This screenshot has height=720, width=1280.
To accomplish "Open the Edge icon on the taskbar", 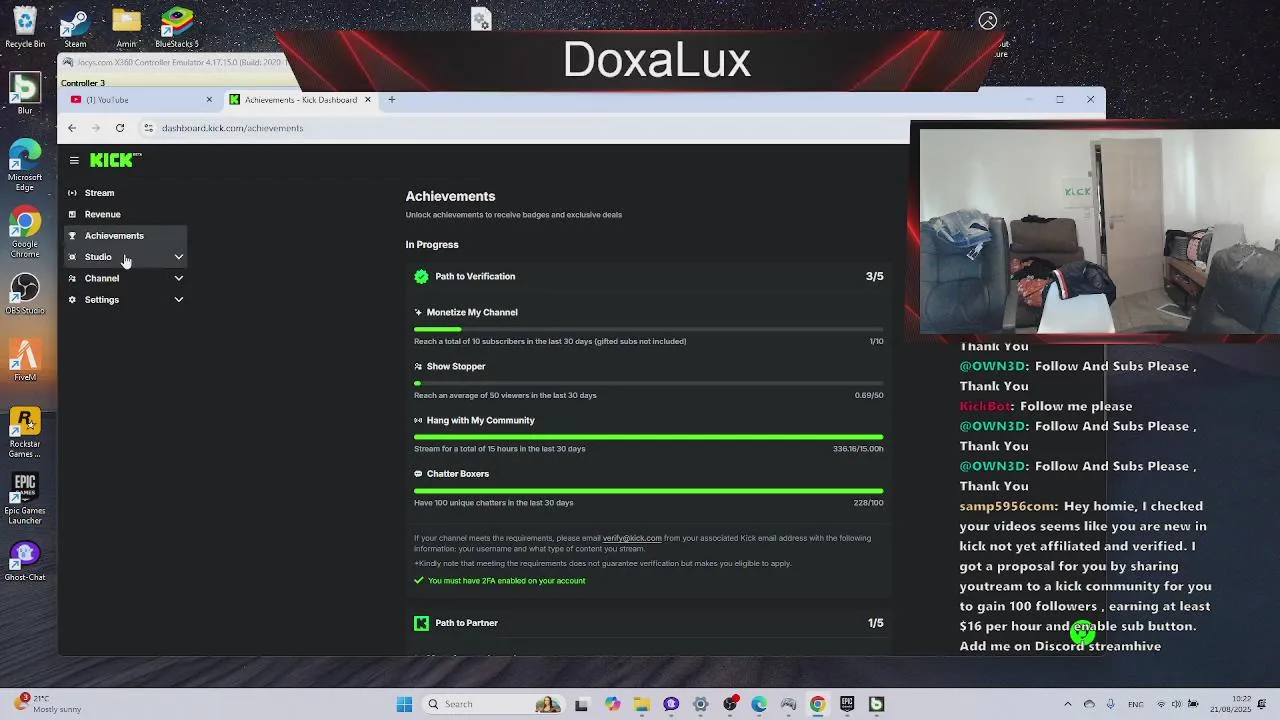I will pyautogui.click(x=759, y=704).
